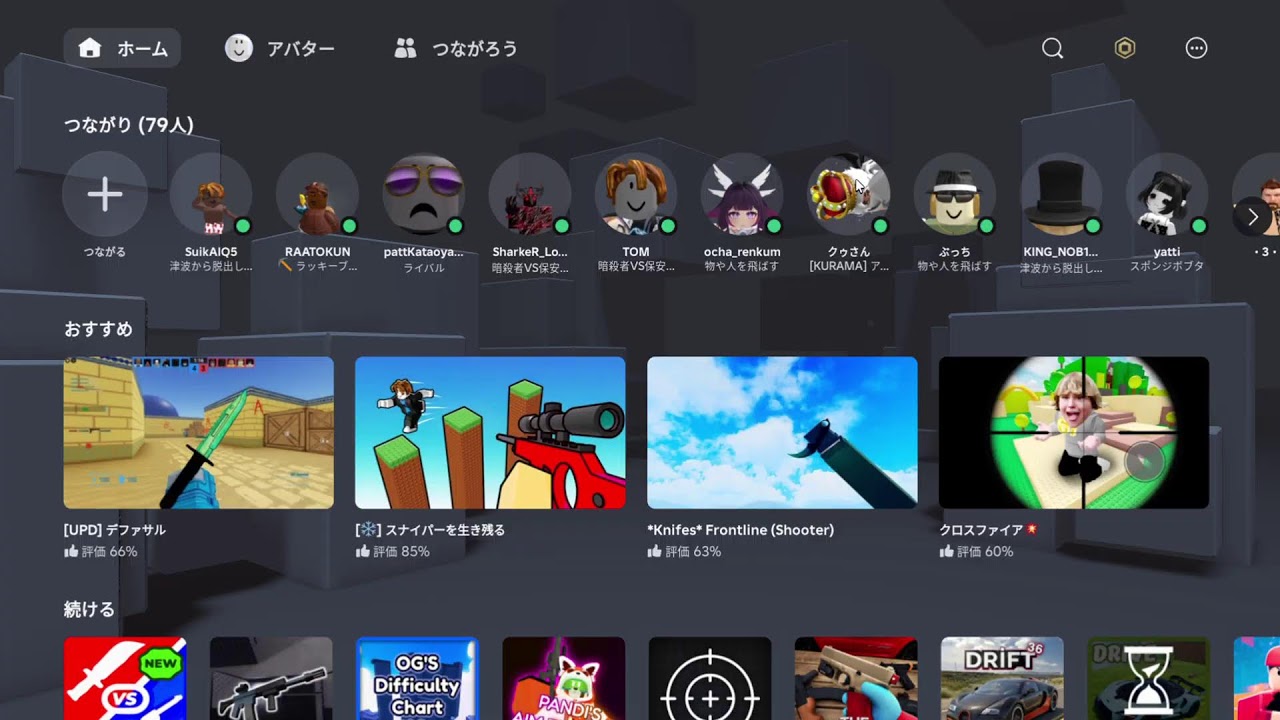Viewport: 1280px width, 720px height.
Task: Open the Robux hexagon icon
Action: click(x=1125, y=48)
